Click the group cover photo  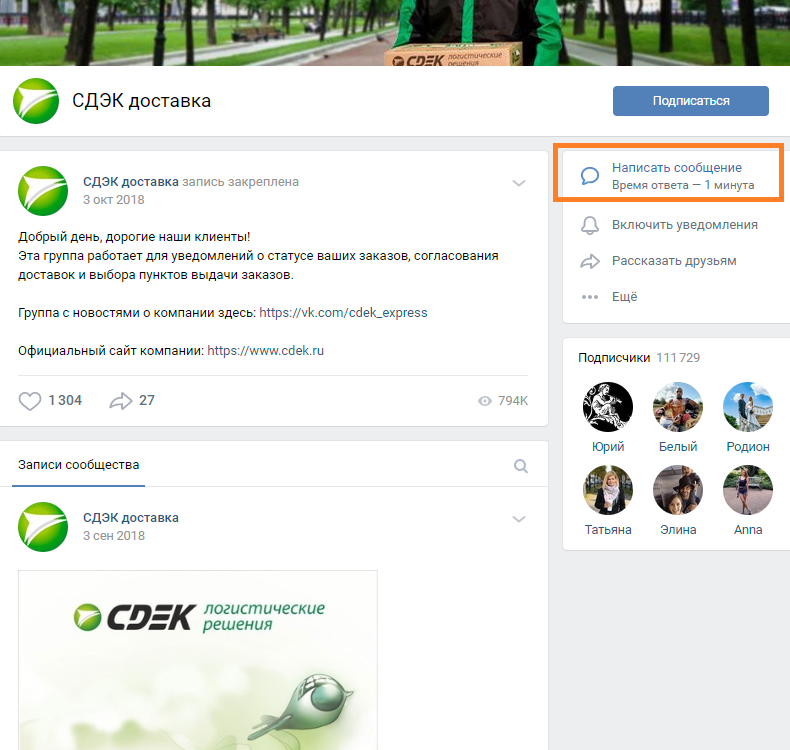[x=395, y=33]
